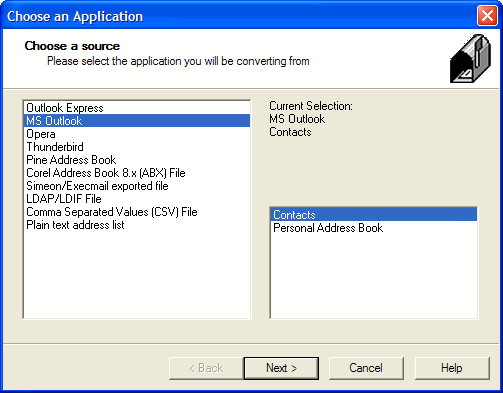
Task: Click the mailbox icon in the header
Action: pos(470,58)
